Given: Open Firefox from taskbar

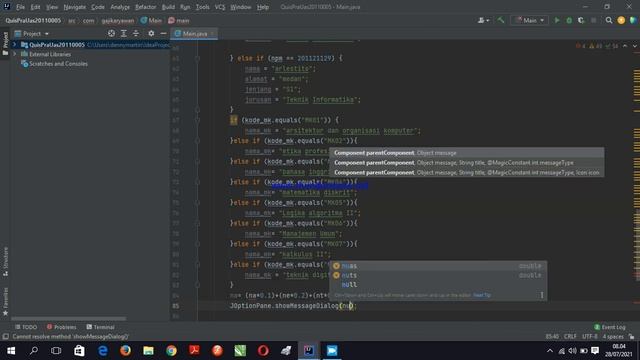Looking at the screenshot, I should point(125,351).
